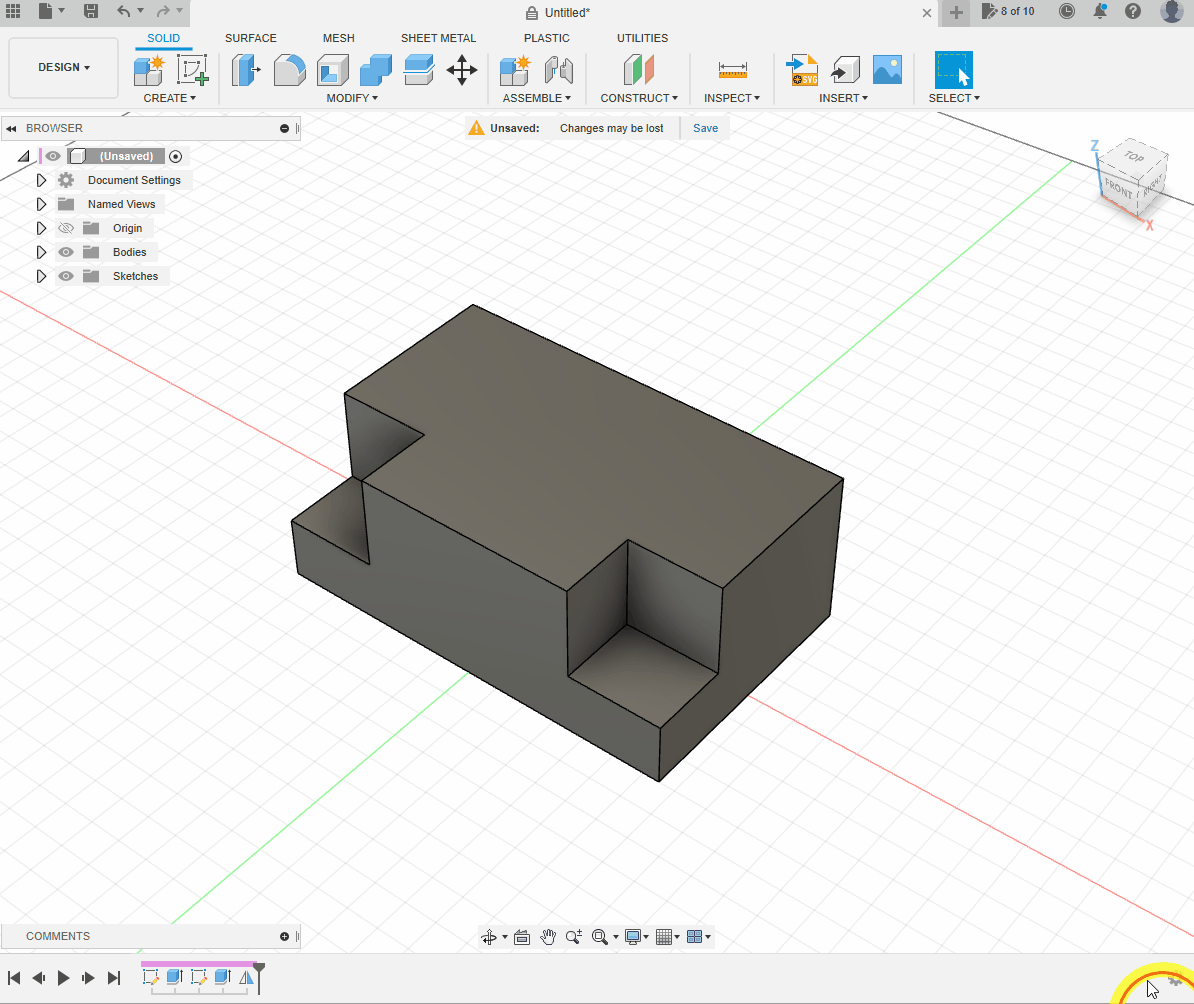Image resolution: width=1194 pixels, height=1004 pixels.
Task: Open the Pan hand tool
Action: [548, 937]
